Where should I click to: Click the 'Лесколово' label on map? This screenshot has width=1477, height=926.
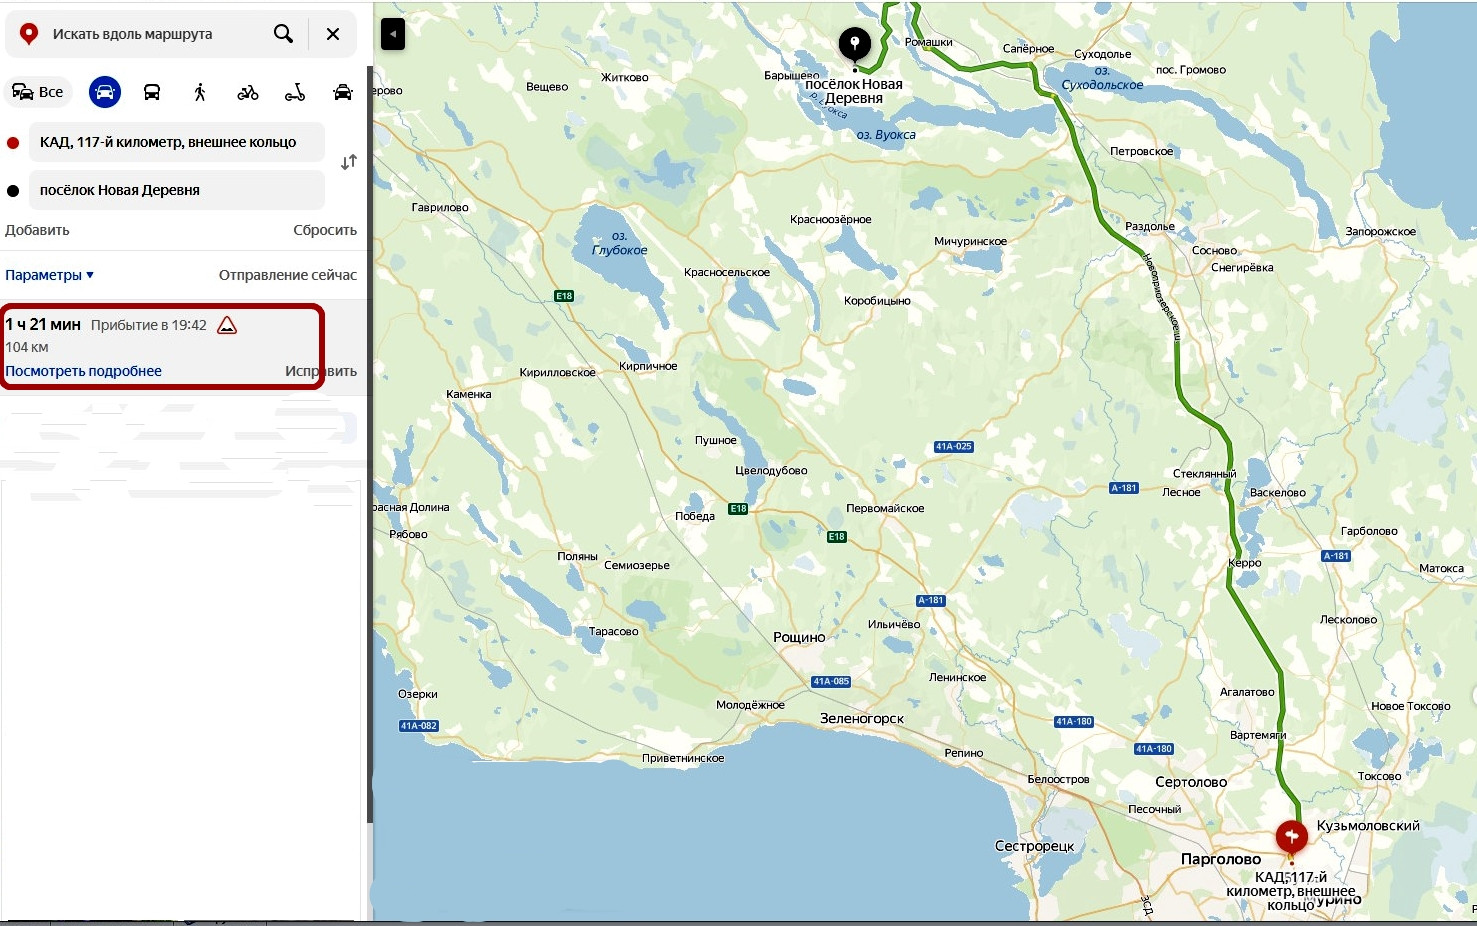tap(1348, 619)
